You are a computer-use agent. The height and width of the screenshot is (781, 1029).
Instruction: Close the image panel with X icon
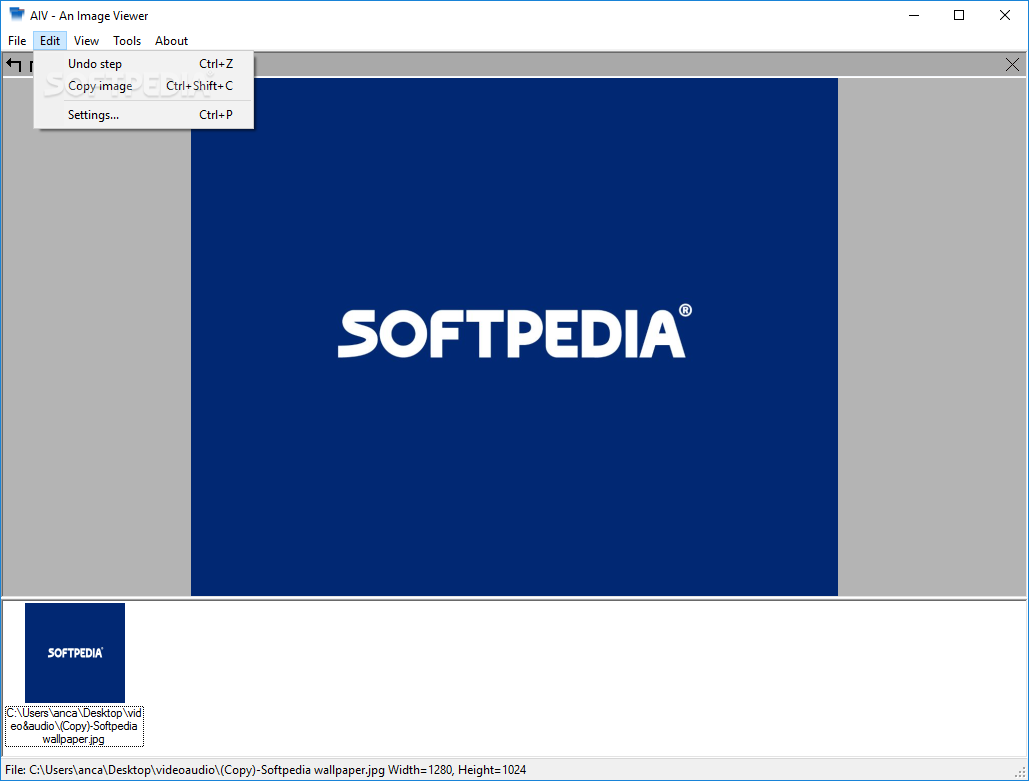click(1012, 64)
